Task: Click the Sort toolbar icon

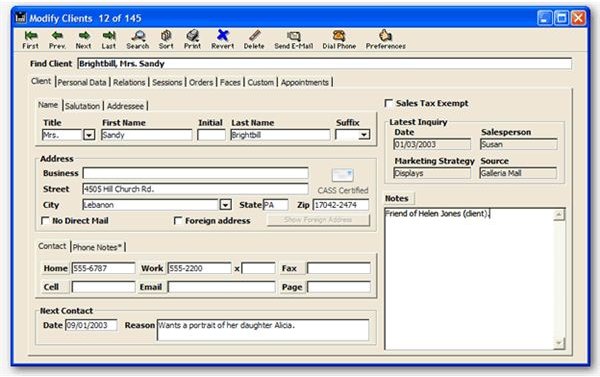Action: click(166, 40)
